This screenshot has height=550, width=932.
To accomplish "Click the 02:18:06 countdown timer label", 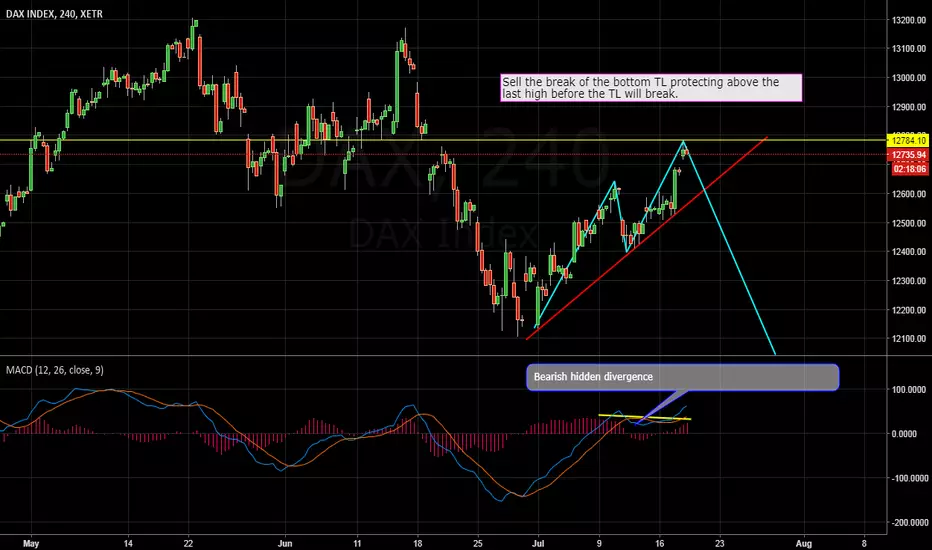I will 909,169.
